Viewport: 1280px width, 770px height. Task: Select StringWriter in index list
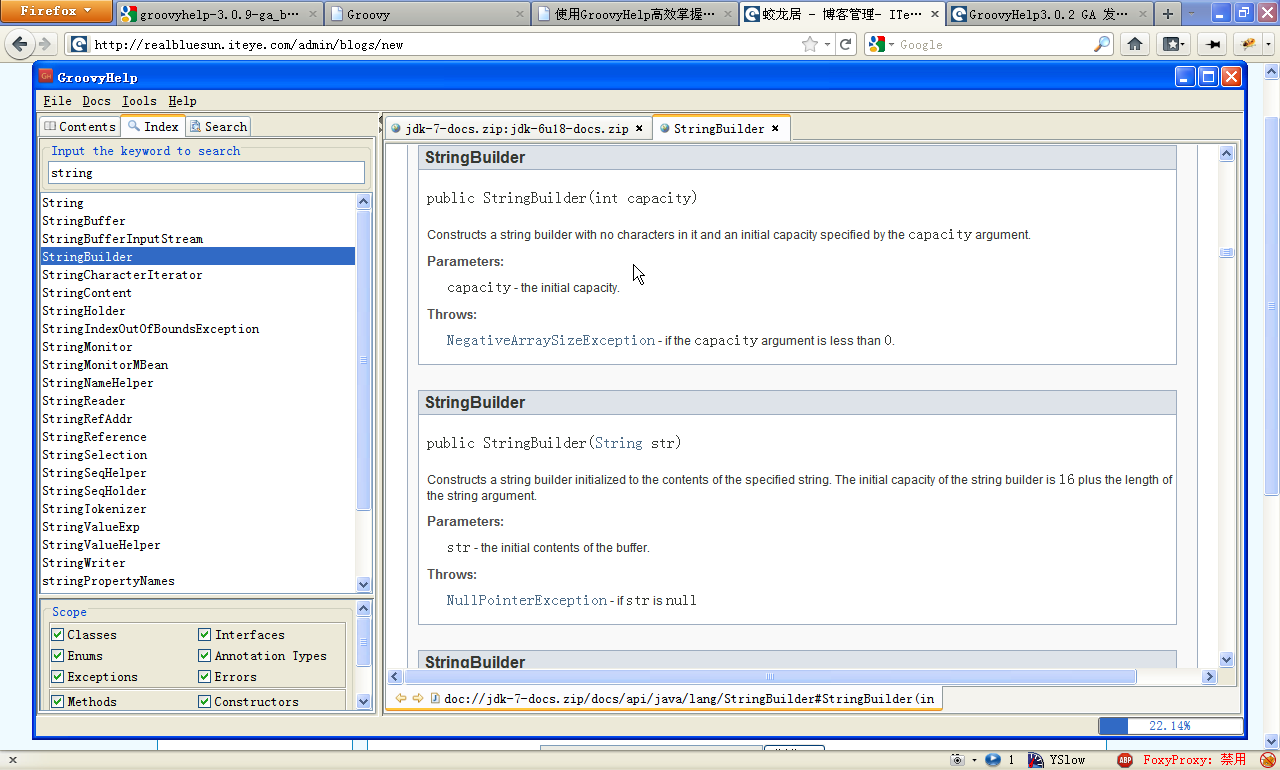point(84,562)
